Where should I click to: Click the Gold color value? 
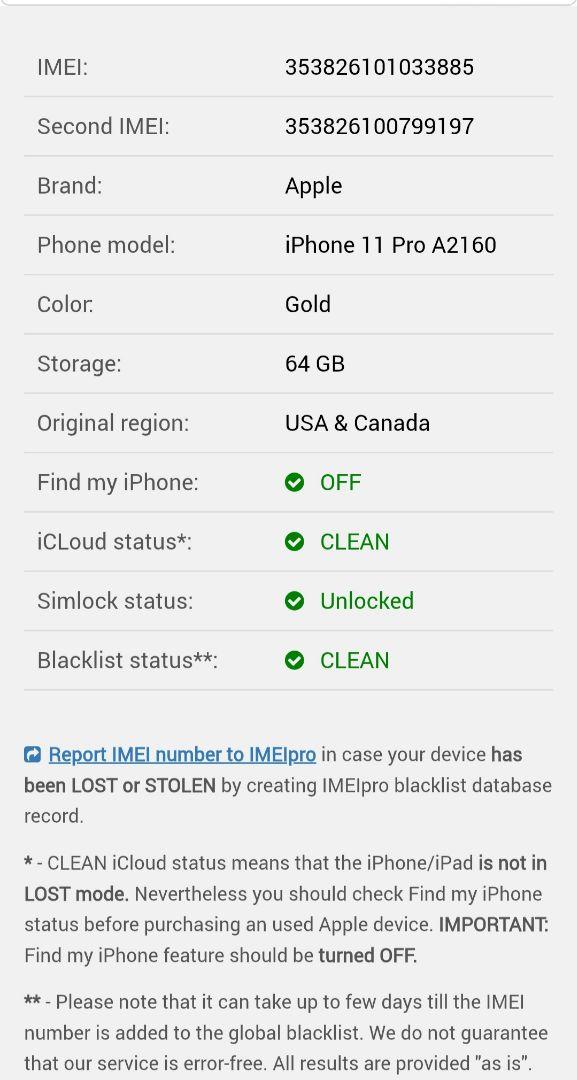click(x=308, y=304)
